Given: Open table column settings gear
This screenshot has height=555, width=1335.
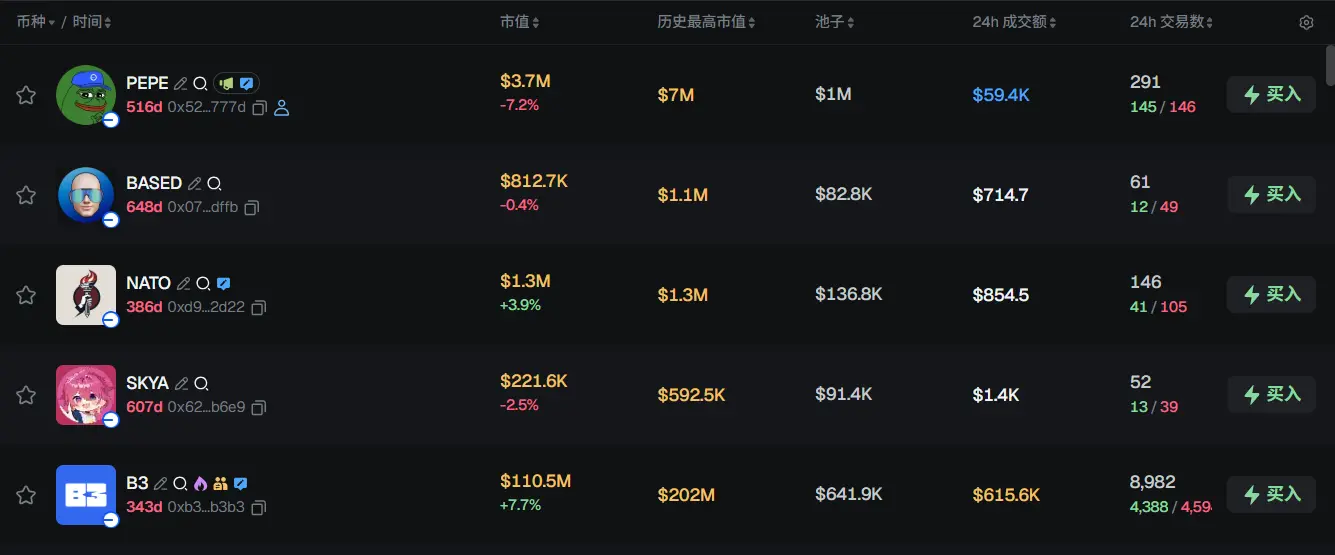Looking at the screenshot, I should click(x=1306, y=23).
